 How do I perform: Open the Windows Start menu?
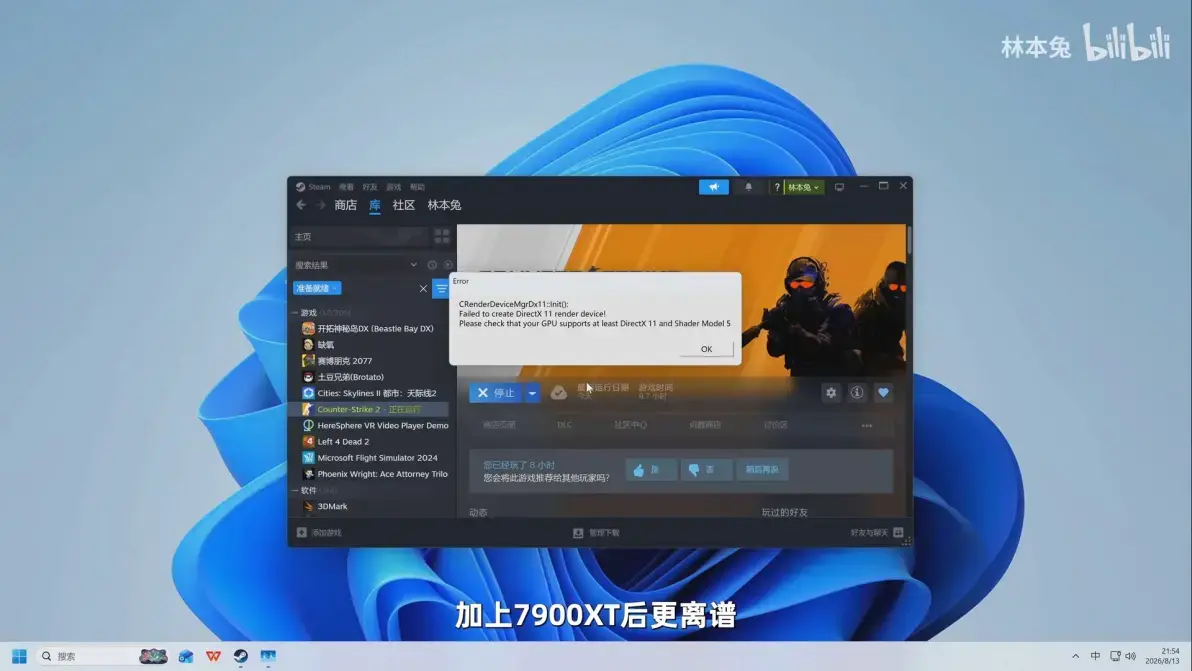[x=19, y=656]
